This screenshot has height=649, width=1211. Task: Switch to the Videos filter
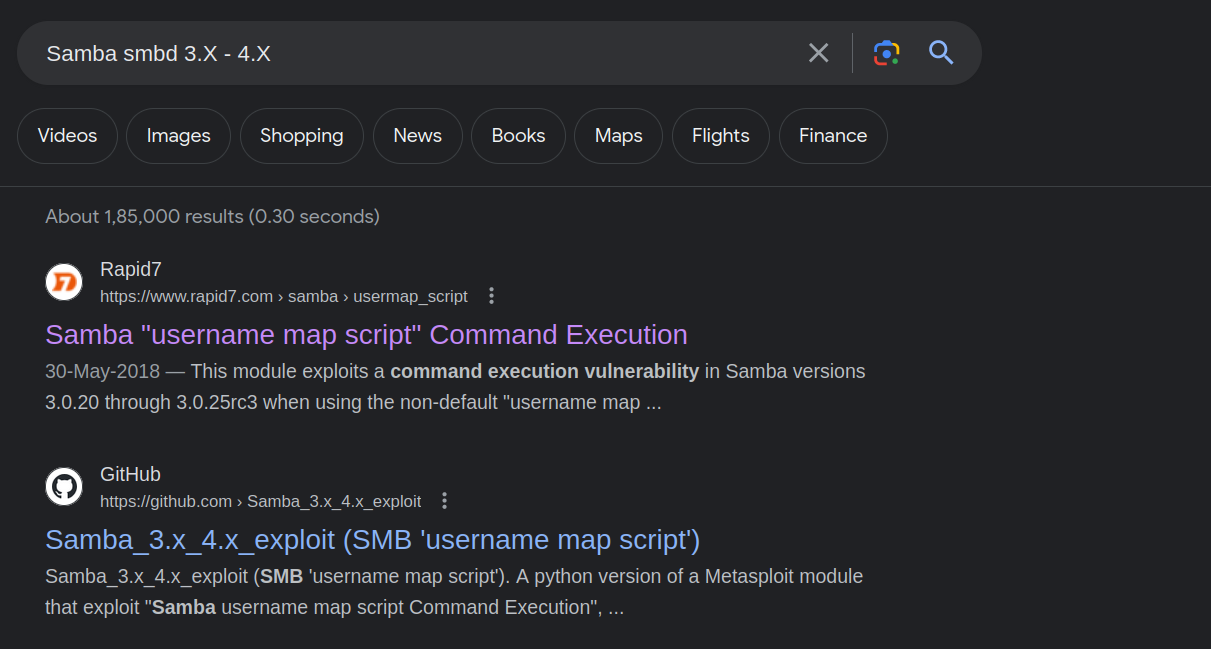[67, 136]
